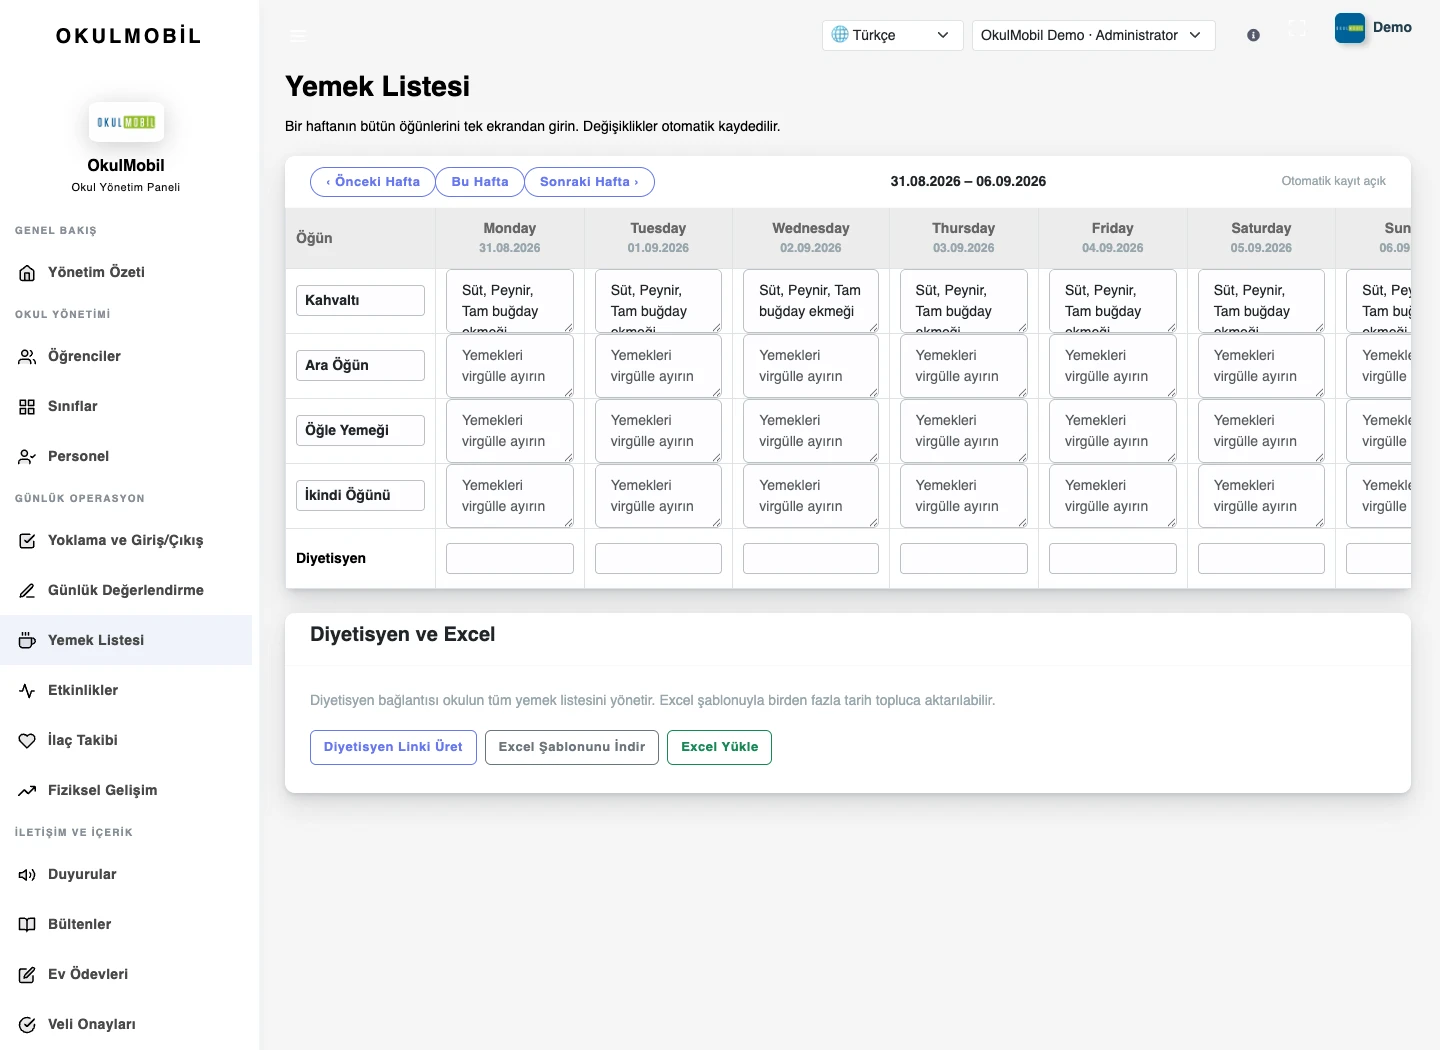Screen dimensions: 1440x1050
Task: Click the Otomatik kayıt açık status text
Action: pos(1333,181)
